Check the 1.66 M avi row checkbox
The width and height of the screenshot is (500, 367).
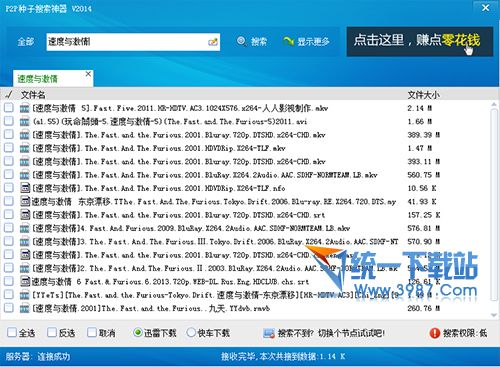[9, 121]
